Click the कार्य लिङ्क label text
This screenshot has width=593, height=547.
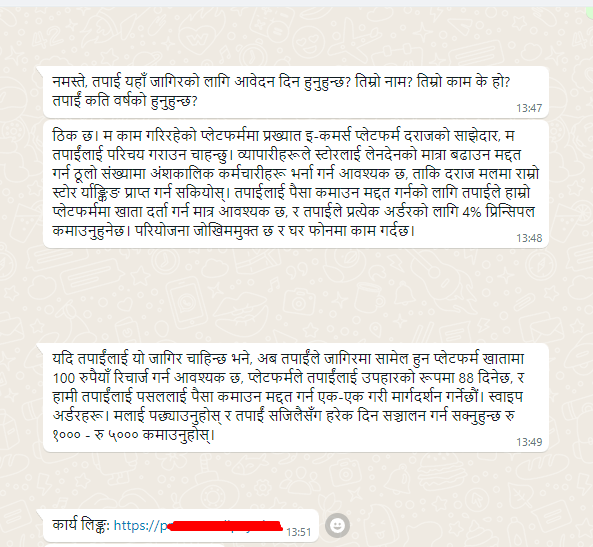click(81, 525)
